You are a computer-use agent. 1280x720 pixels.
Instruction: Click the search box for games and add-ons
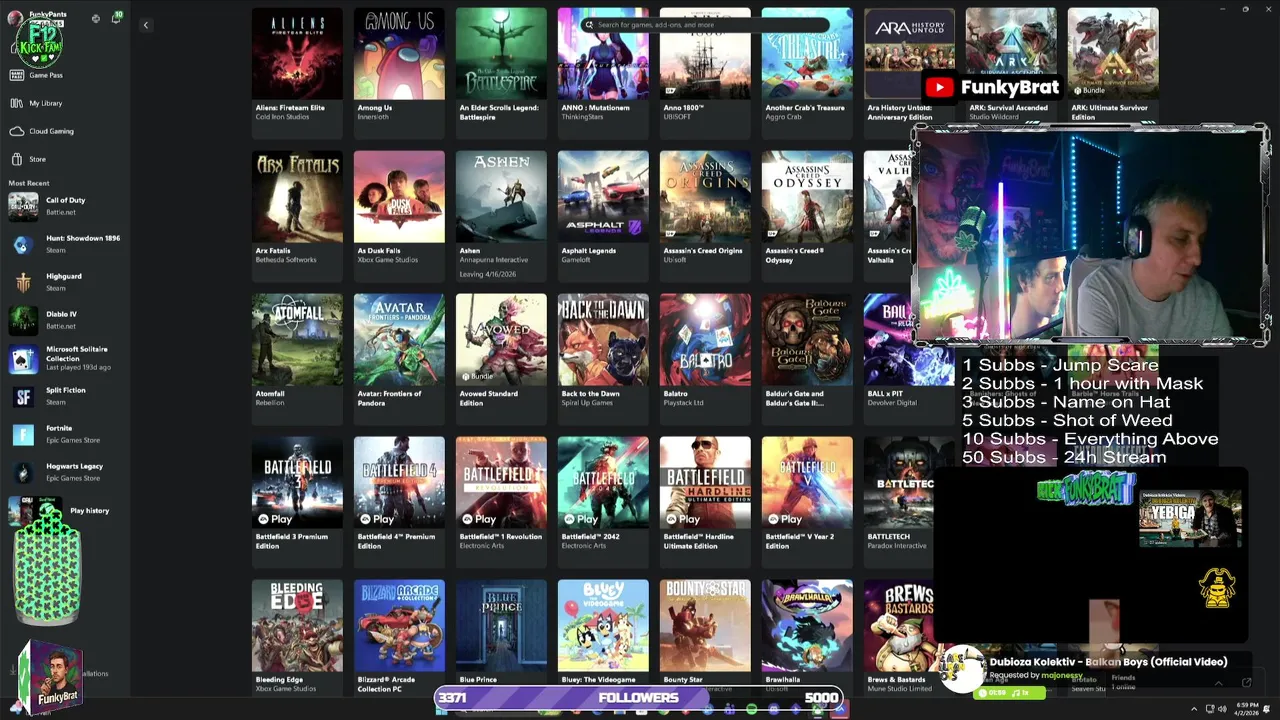706,25
